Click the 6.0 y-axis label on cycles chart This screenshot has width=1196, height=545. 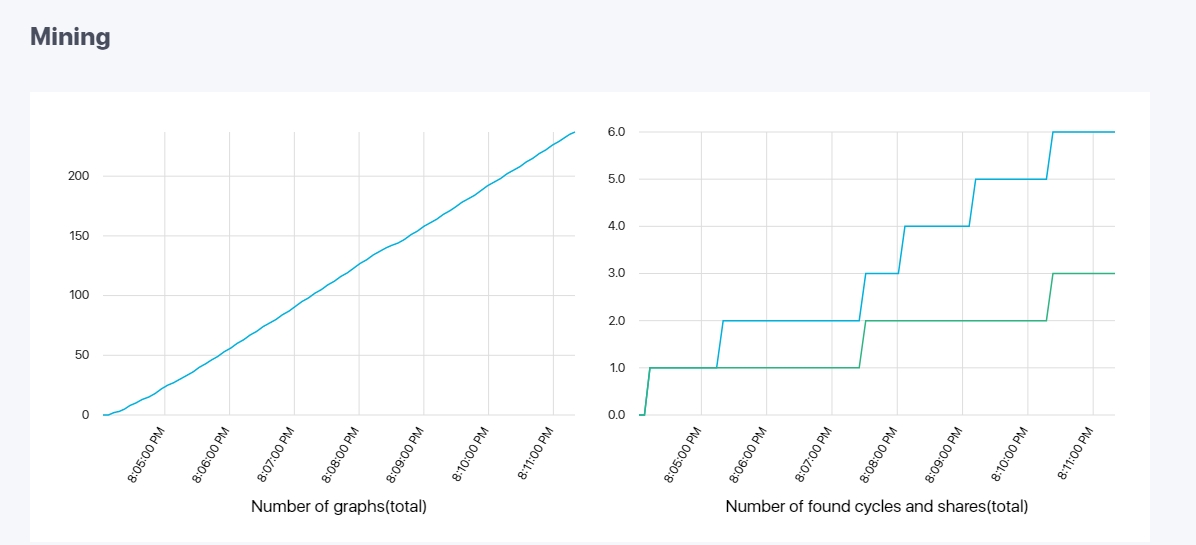pyautogui.click(x=617, y=132)
